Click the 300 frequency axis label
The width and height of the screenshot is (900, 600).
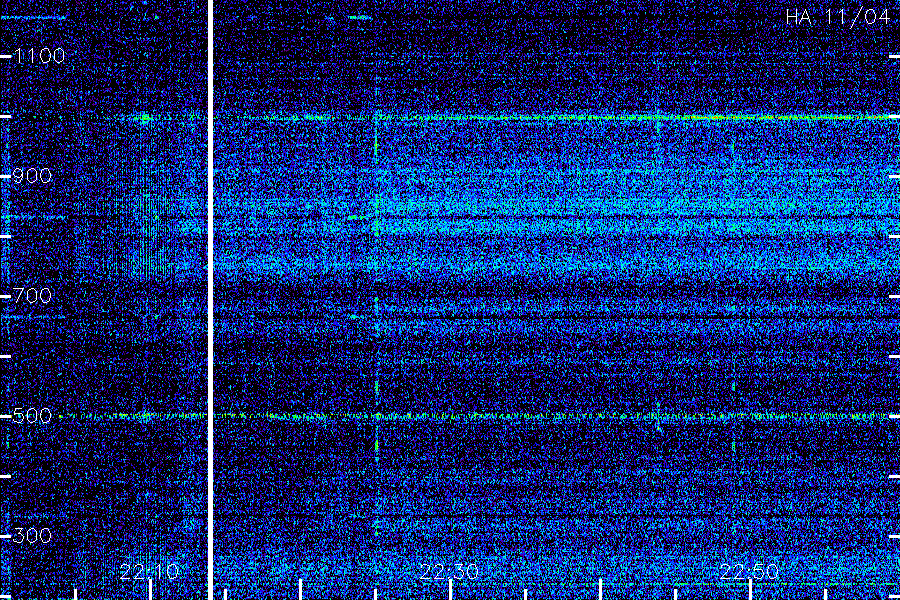click(x=32, y=536)
